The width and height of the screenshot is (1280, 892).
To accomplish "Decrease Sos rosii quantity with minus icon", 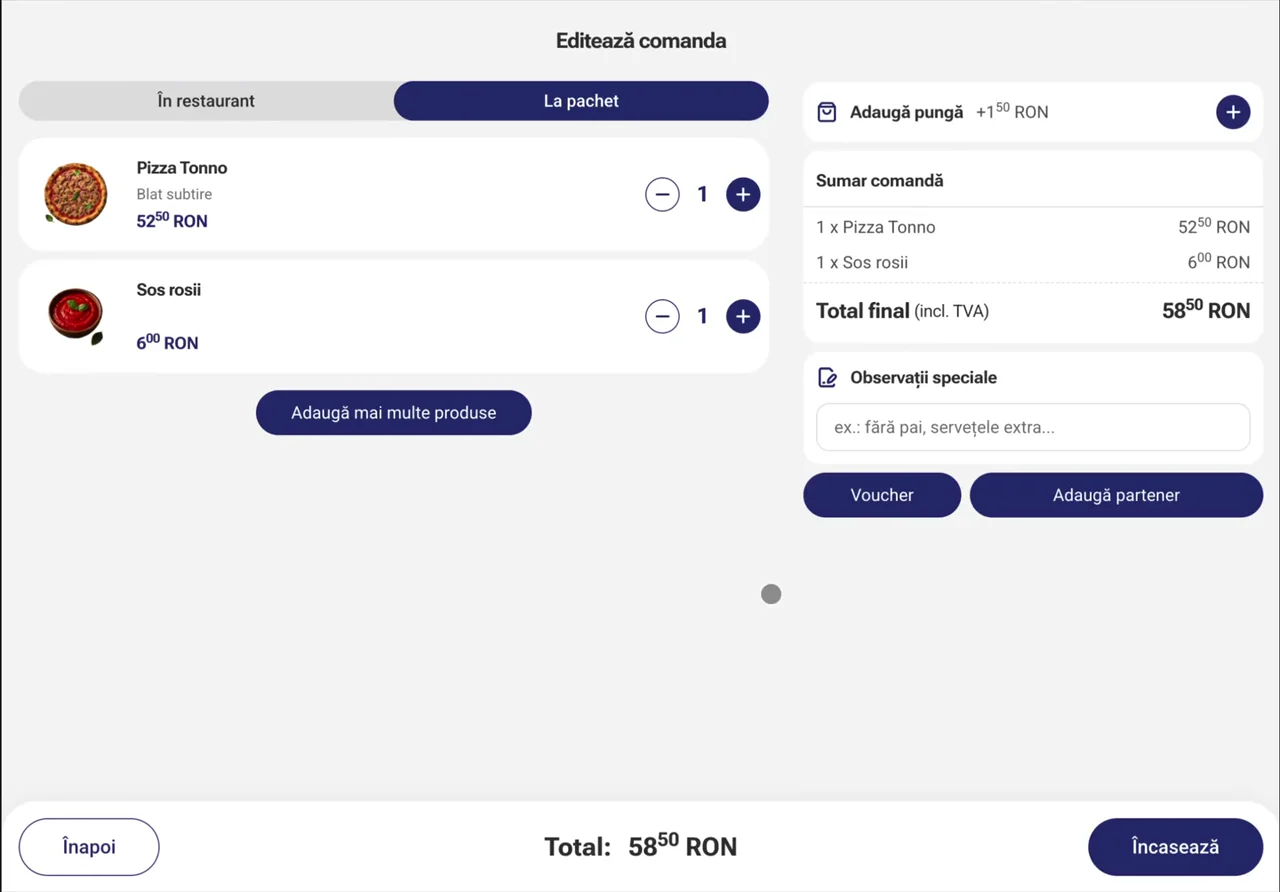I will pyautogui.click(x=662, y=316).
